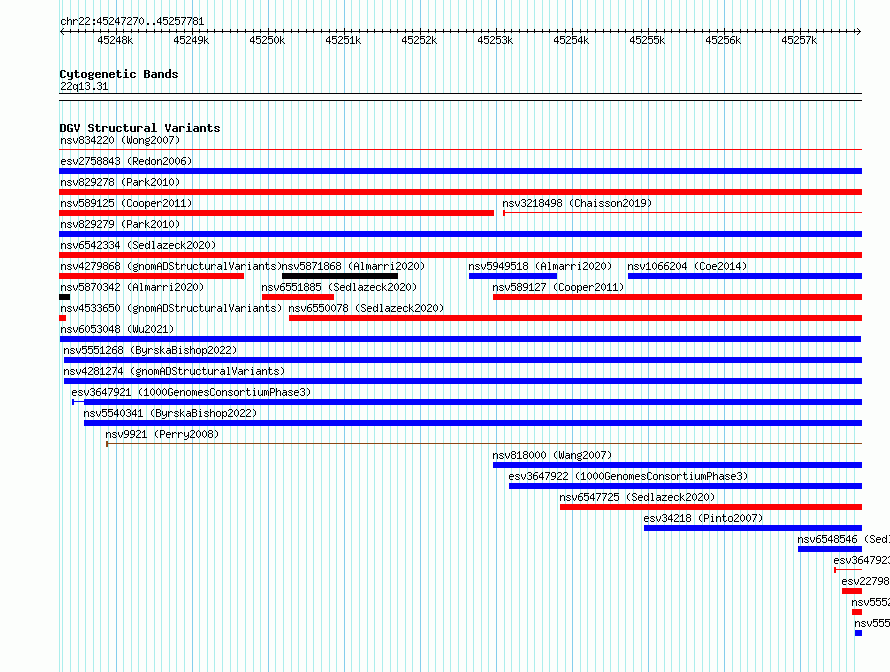Image resolution: width=890 pixels, height=672 pixels.
Task: Click the 45248k ruler tick label
Action: click(x=115, y=40)
